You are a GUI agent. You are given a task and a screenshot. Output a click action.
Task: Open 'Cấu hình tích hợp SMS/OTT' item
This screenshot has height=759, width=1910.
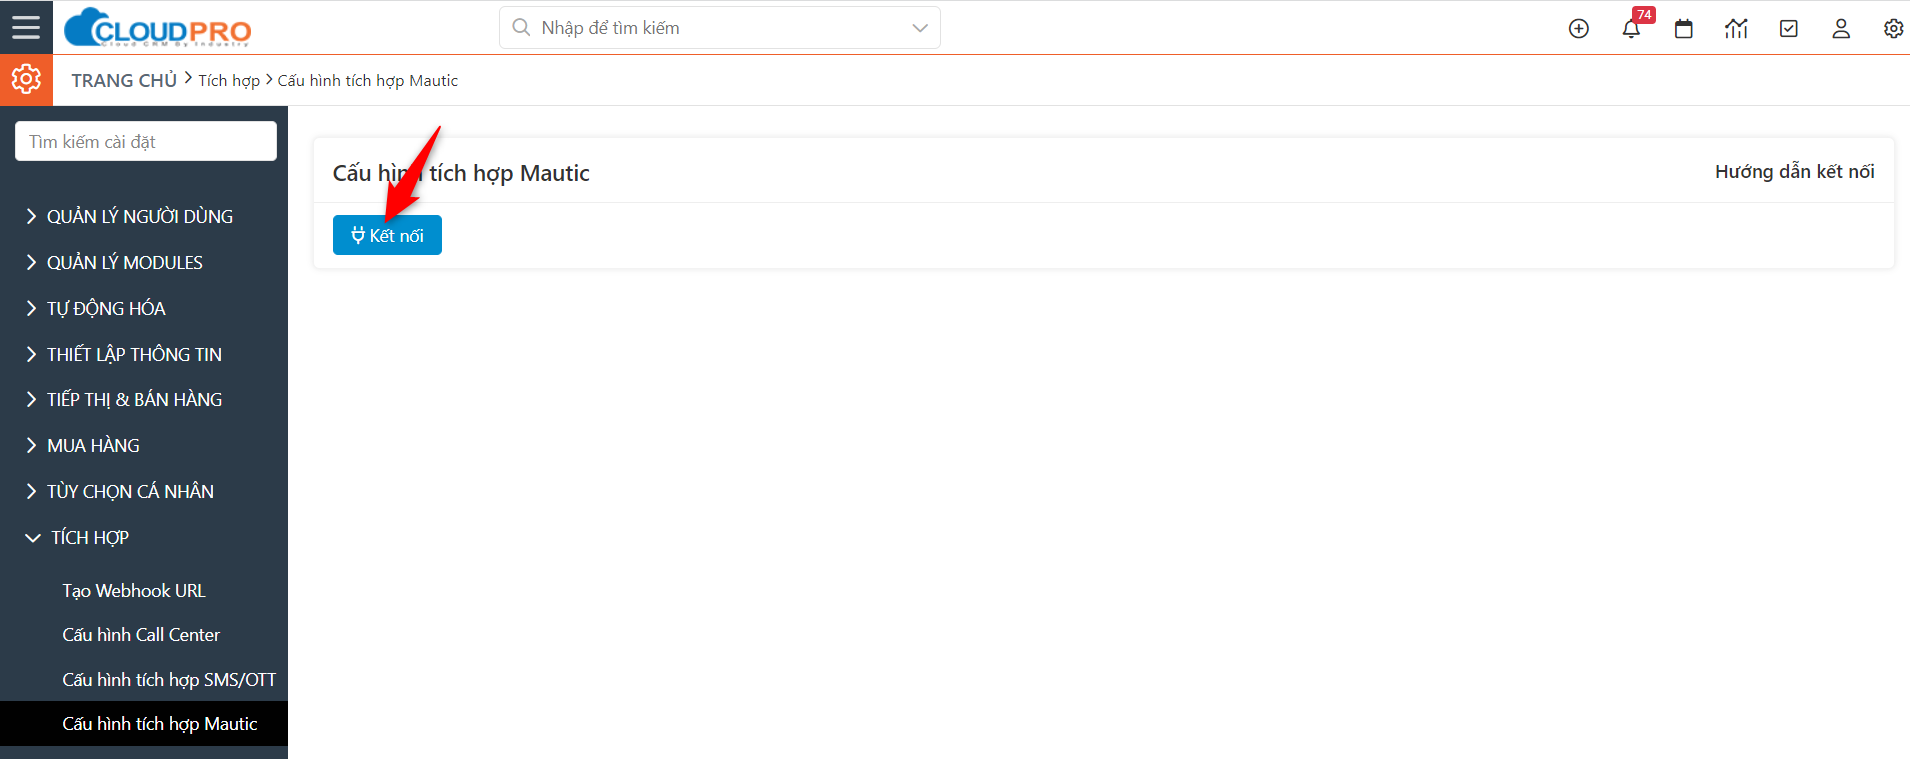coord(169,680)
